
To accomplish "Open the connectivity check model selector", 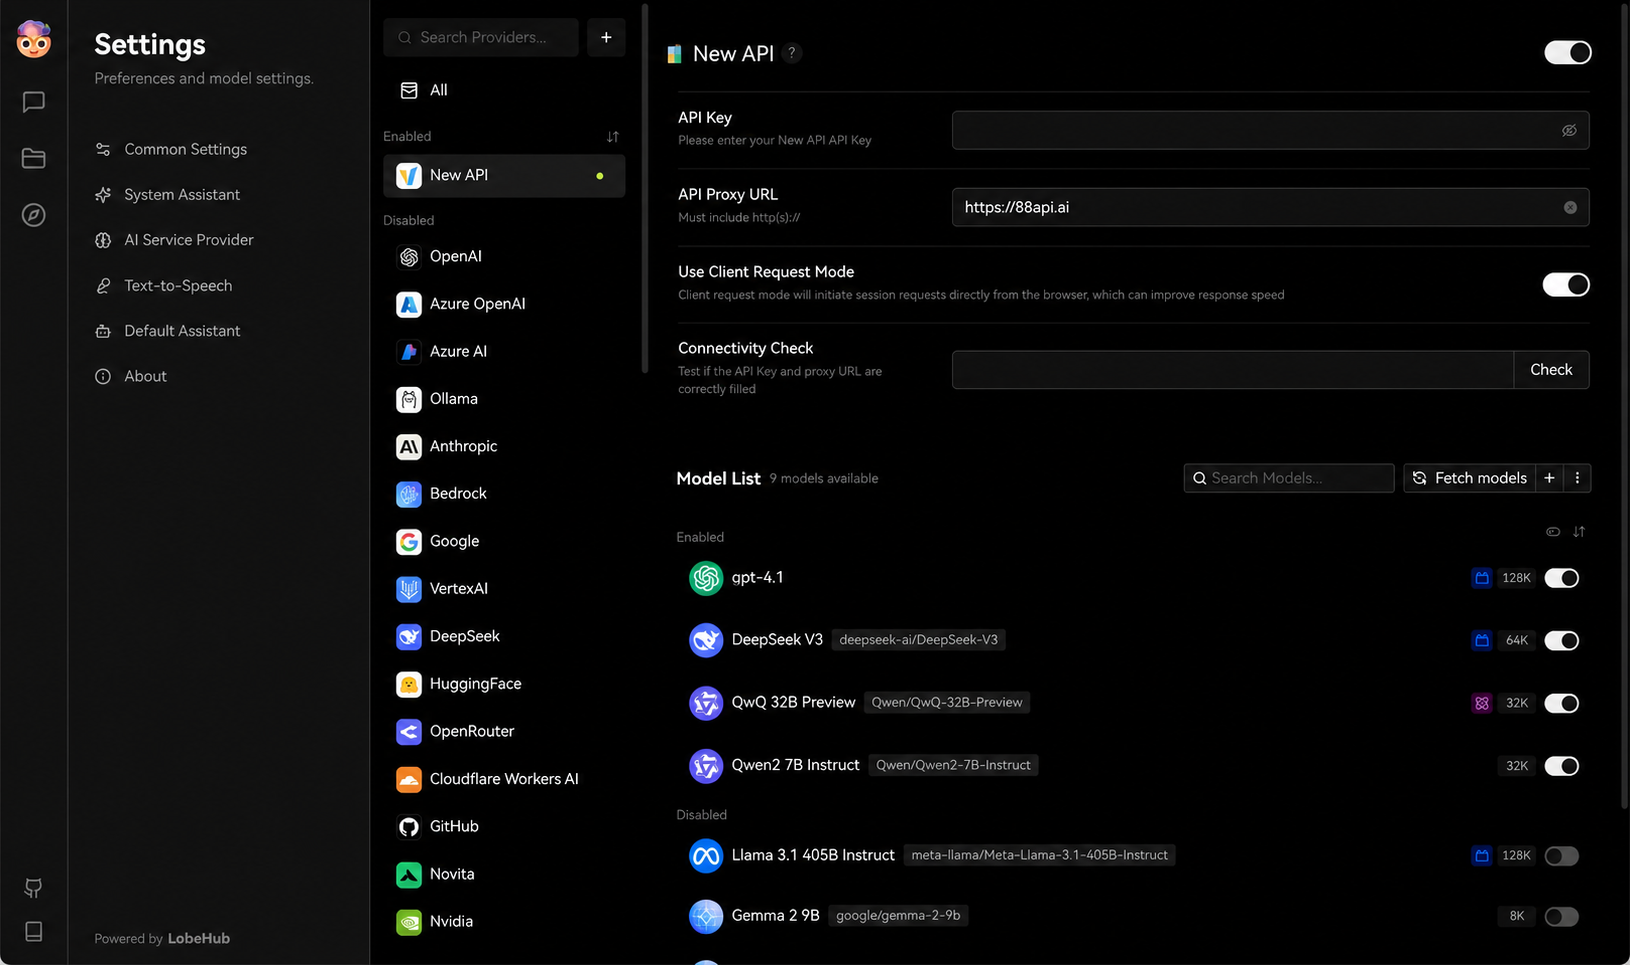I will (x=1233, y=370).
